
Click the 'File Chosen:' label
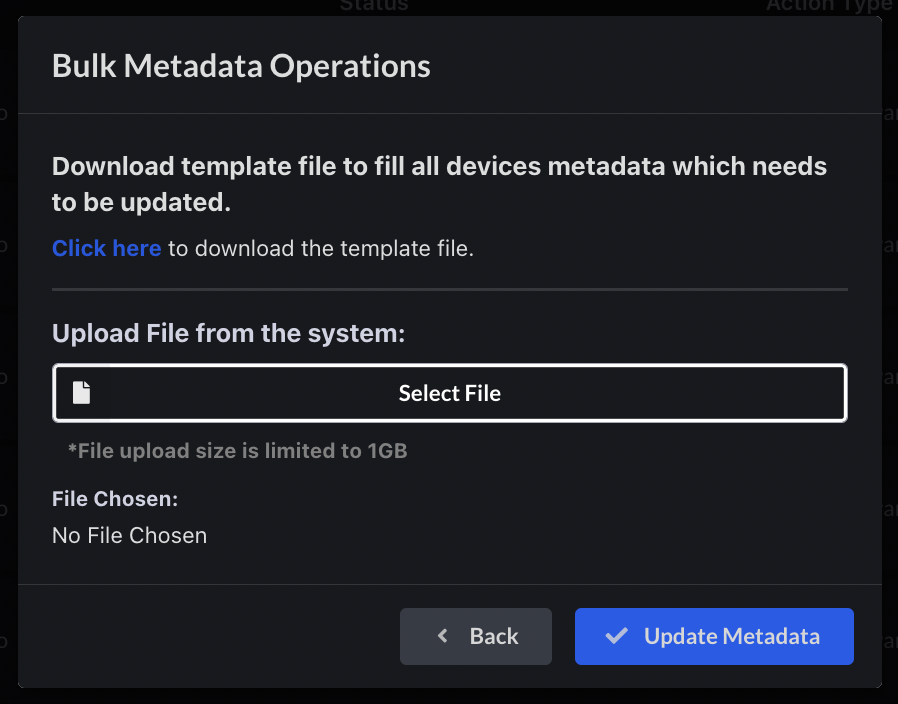point(115,499)
